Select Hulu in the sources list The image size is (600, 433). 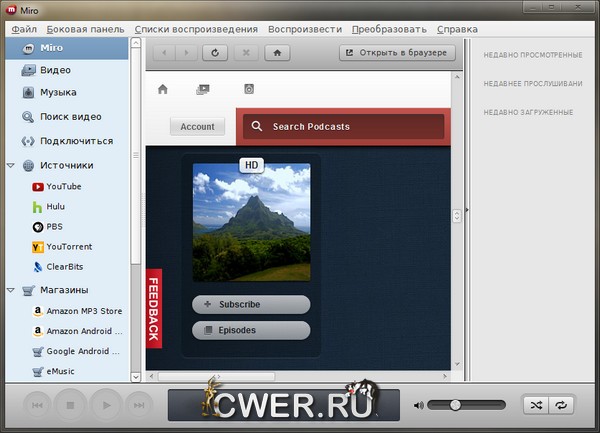click(x=55, y=207)
